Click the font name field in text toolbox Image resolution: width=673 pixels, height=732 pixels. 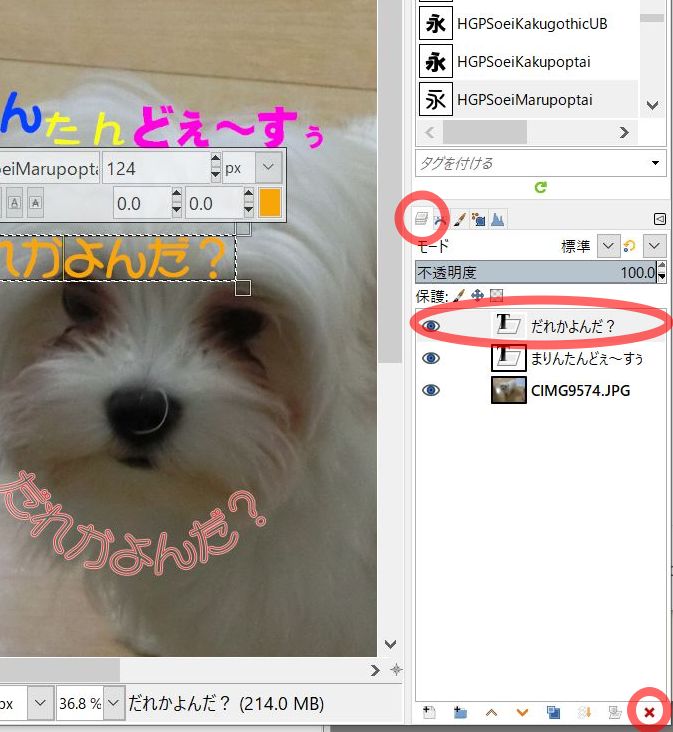pos(49,168)
